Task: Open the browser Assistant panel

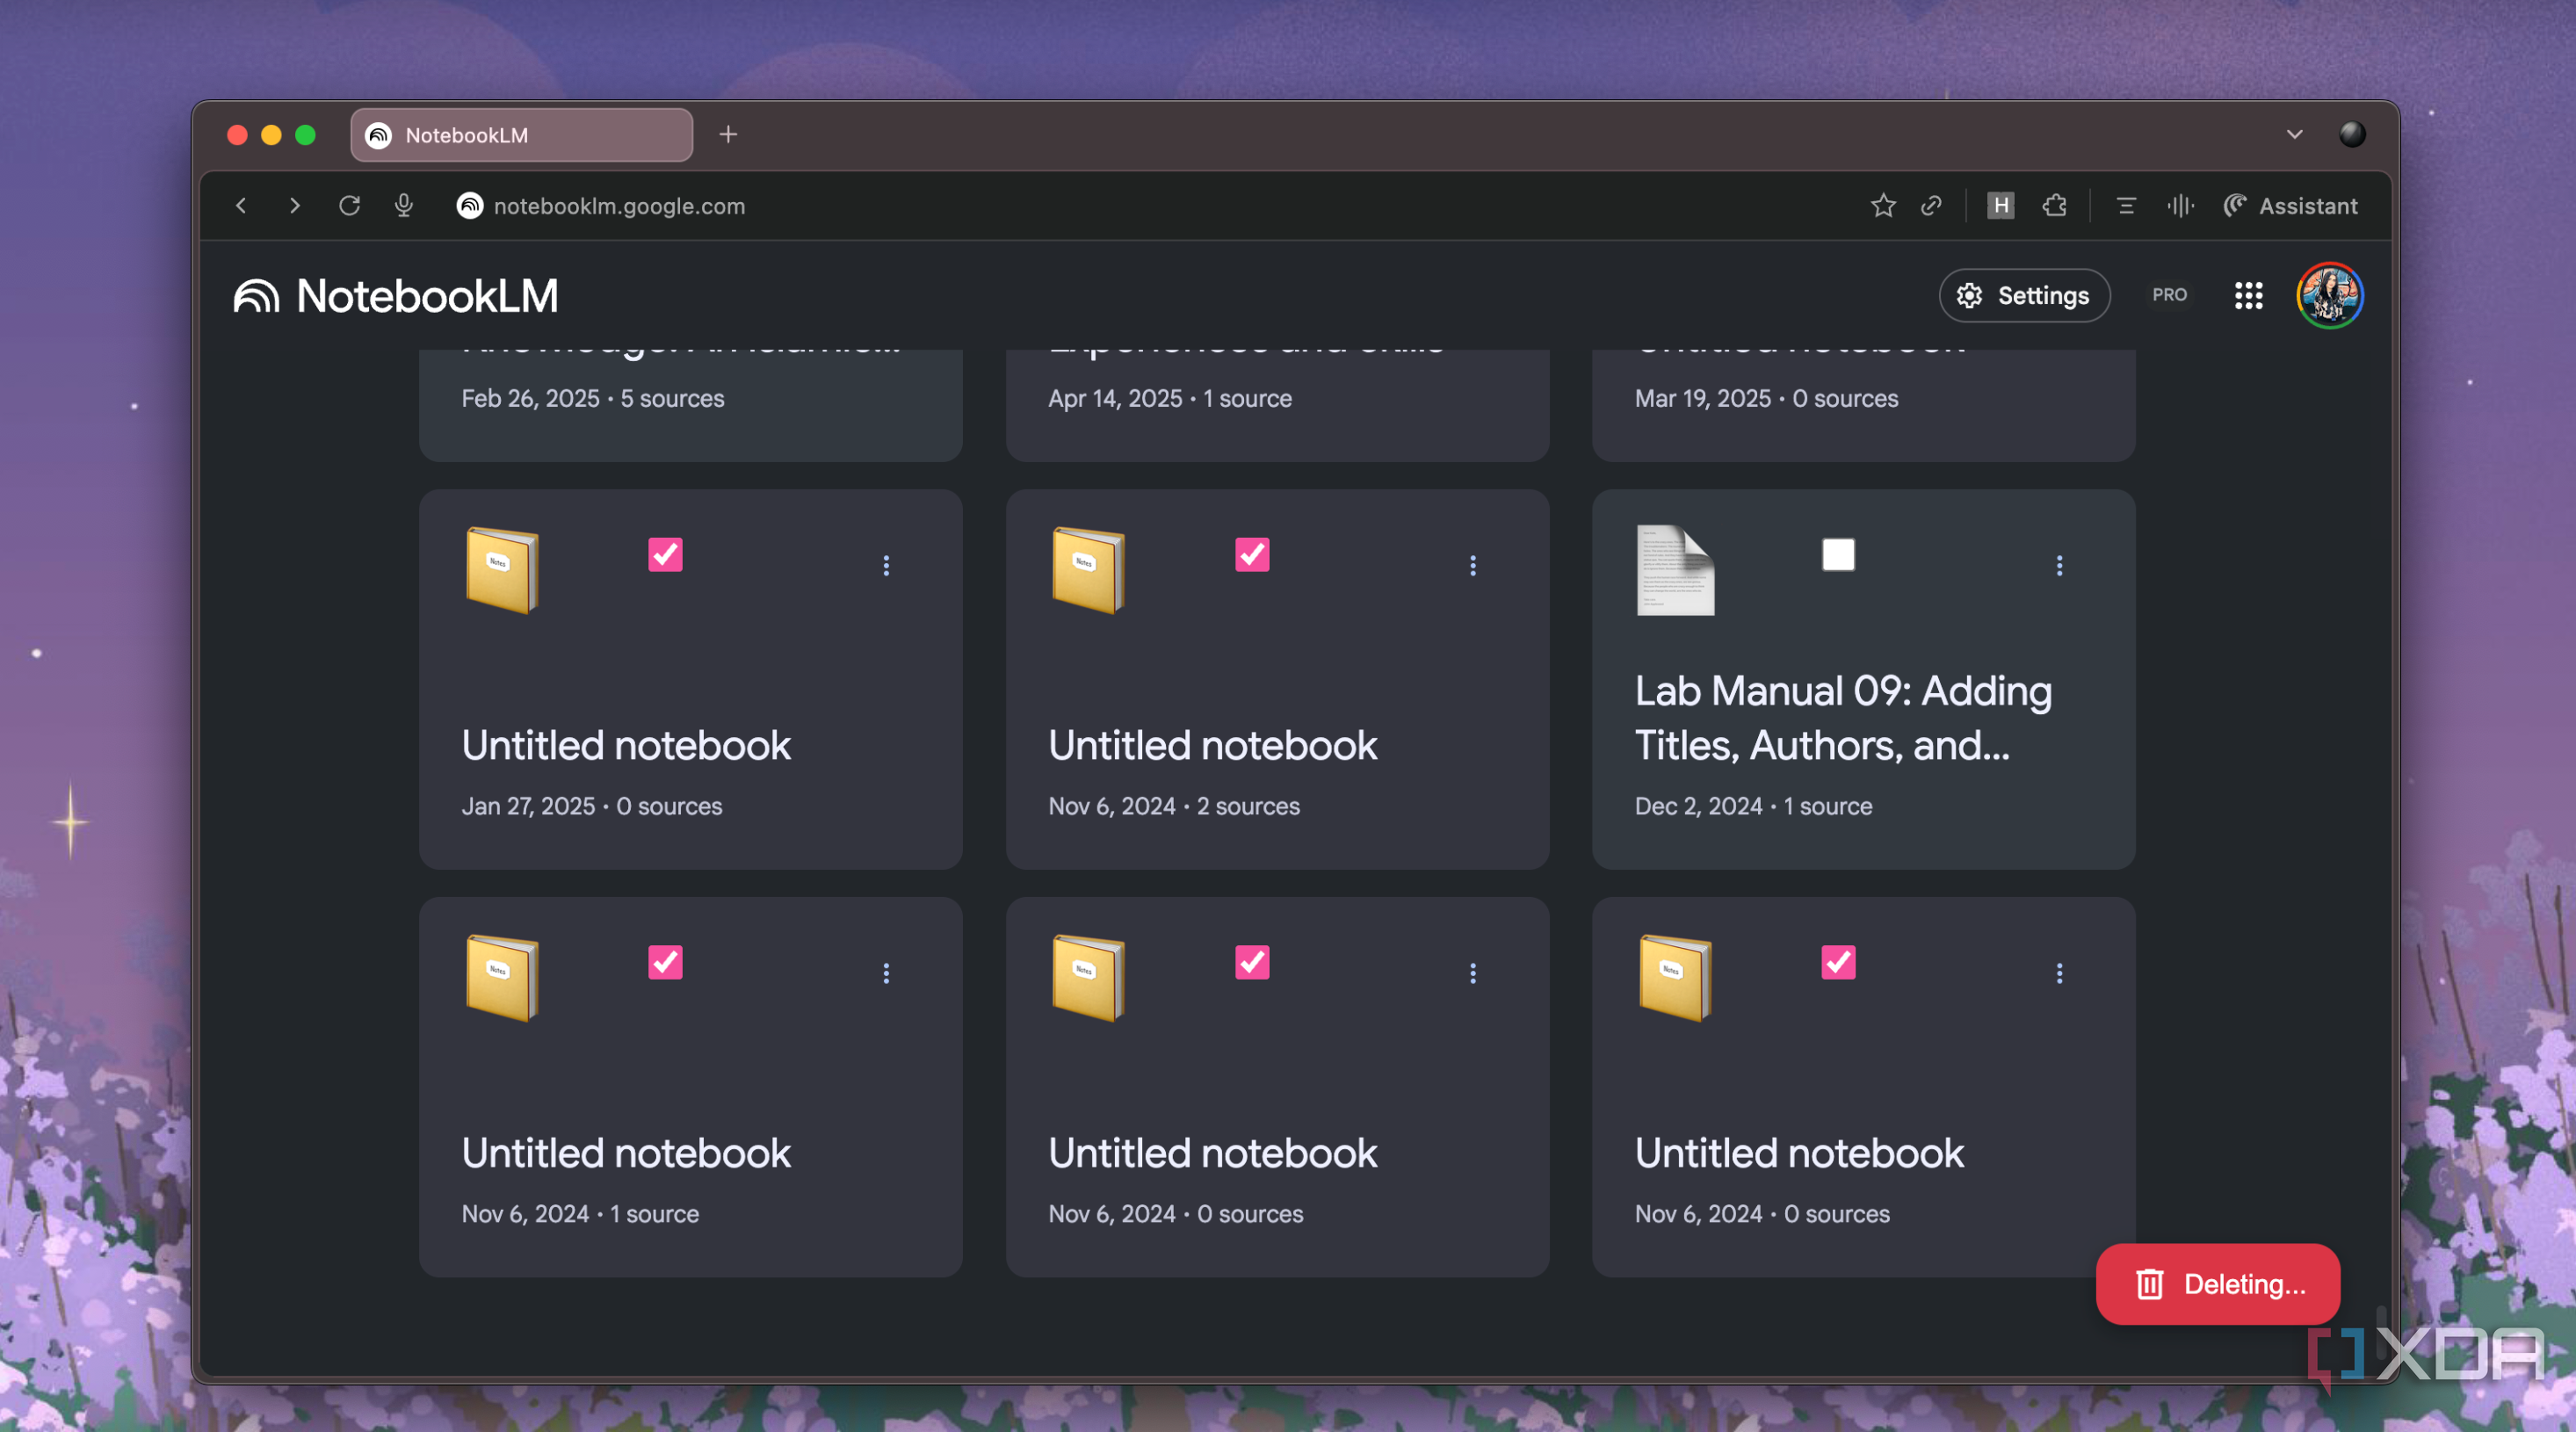Action: pos(2290,206)
